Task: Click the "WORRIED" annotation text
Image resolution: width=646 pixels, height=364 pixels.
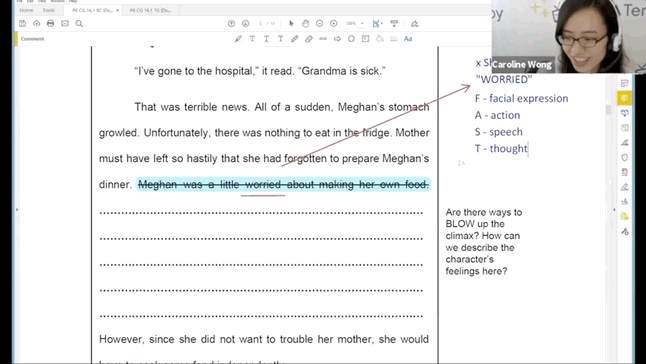Action: pyautogui.click(x=503, y=79)
